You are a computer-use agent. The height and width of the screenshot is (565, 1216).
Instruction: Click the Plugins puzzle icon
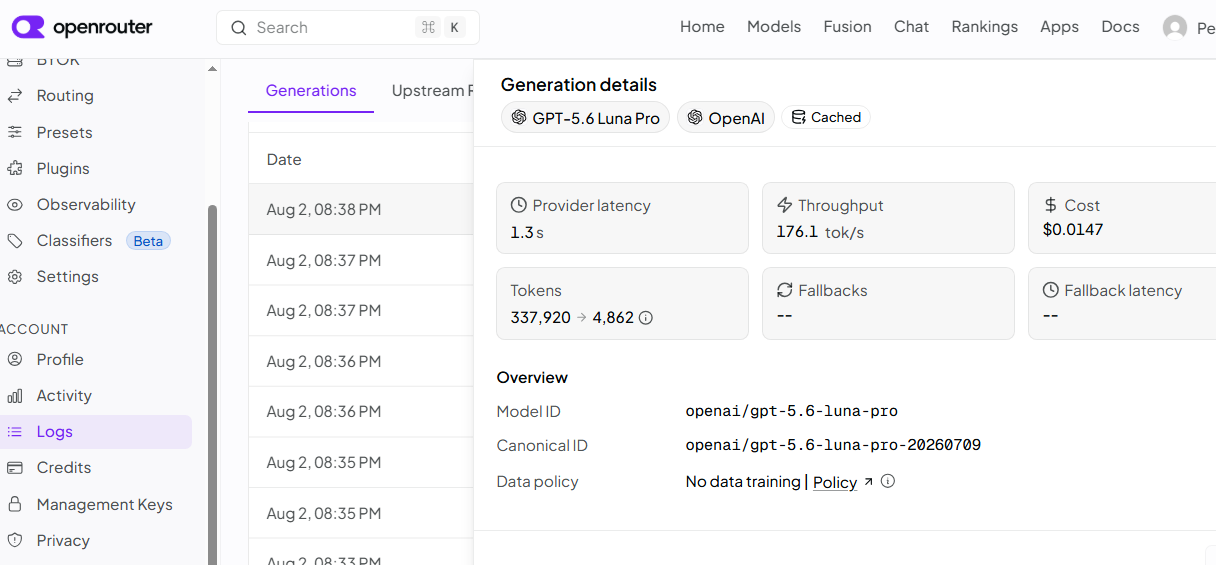point(15,168)
